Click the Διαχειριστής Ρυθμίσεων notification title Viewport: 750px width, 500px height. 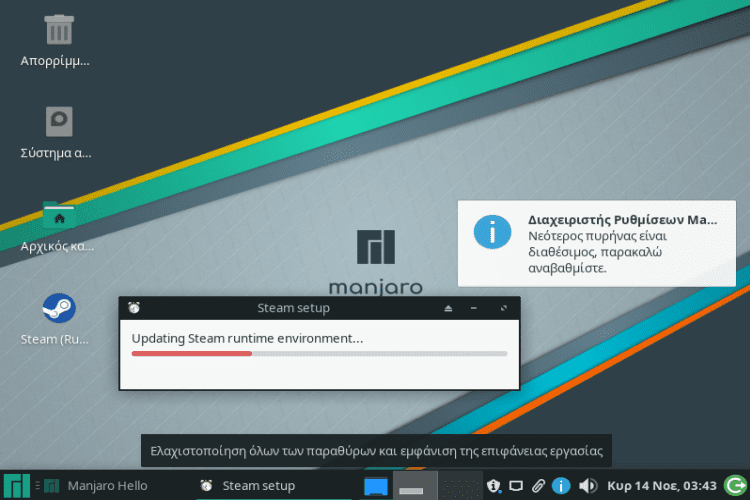pyautogui.click(x=622, y=220)
